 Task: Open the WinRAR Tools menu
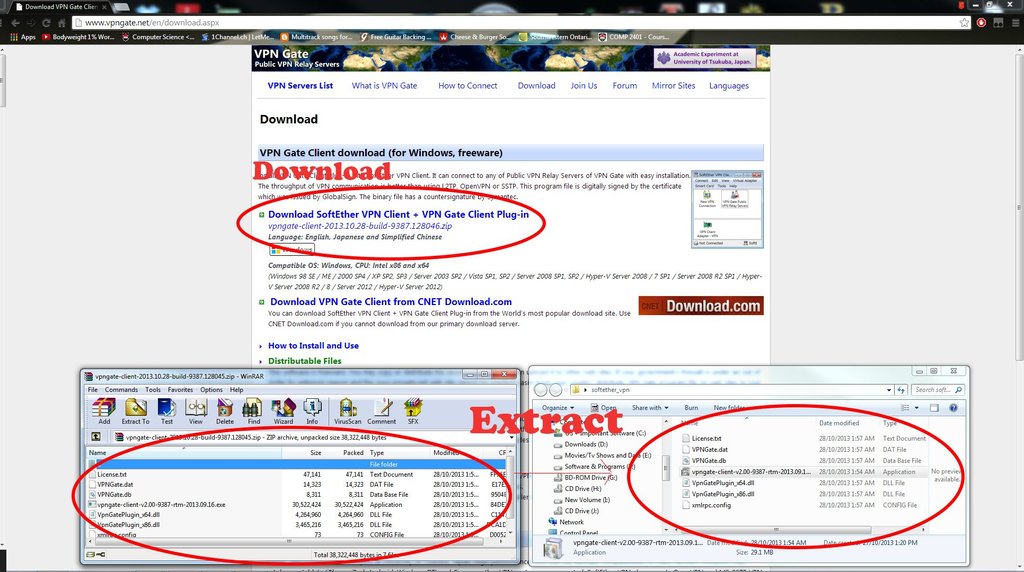[x=153, y=390]
